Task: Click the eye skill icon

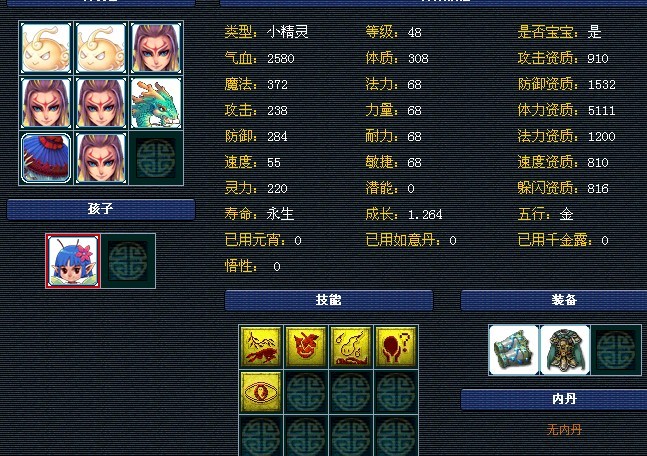Action: [x=261, y=392]
